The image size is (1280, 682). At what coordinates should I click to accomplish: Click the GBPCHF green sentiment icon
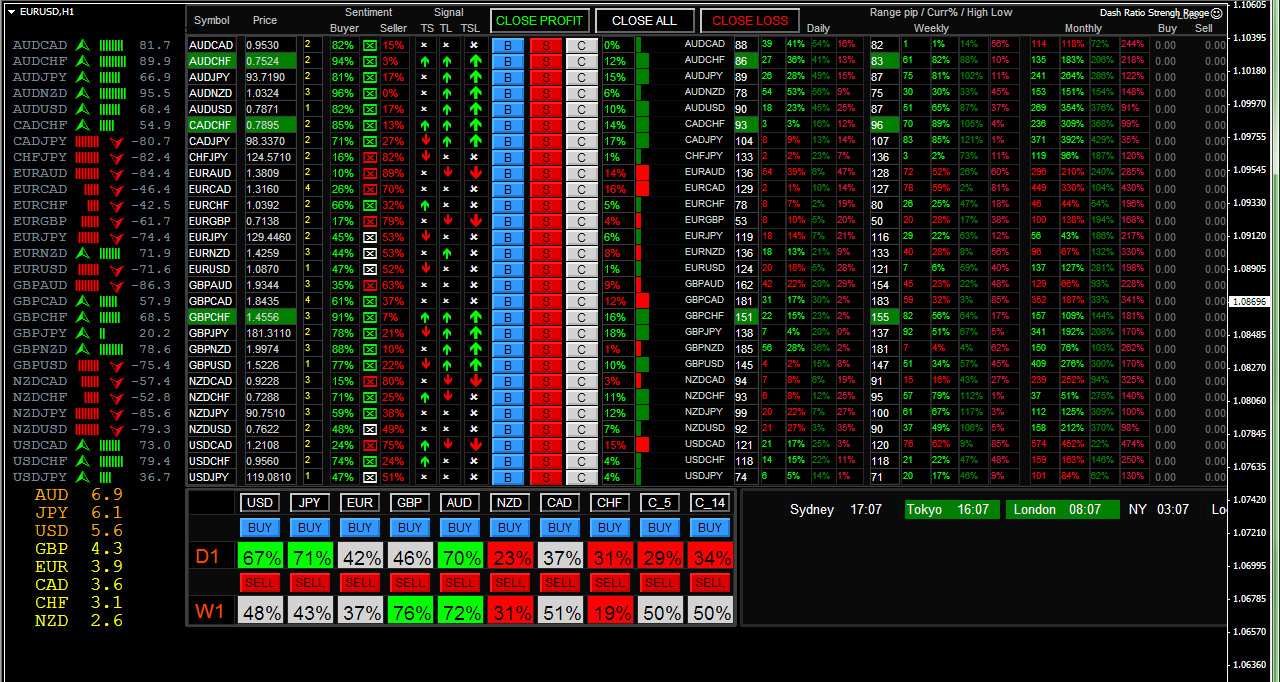tap(370, 318)
